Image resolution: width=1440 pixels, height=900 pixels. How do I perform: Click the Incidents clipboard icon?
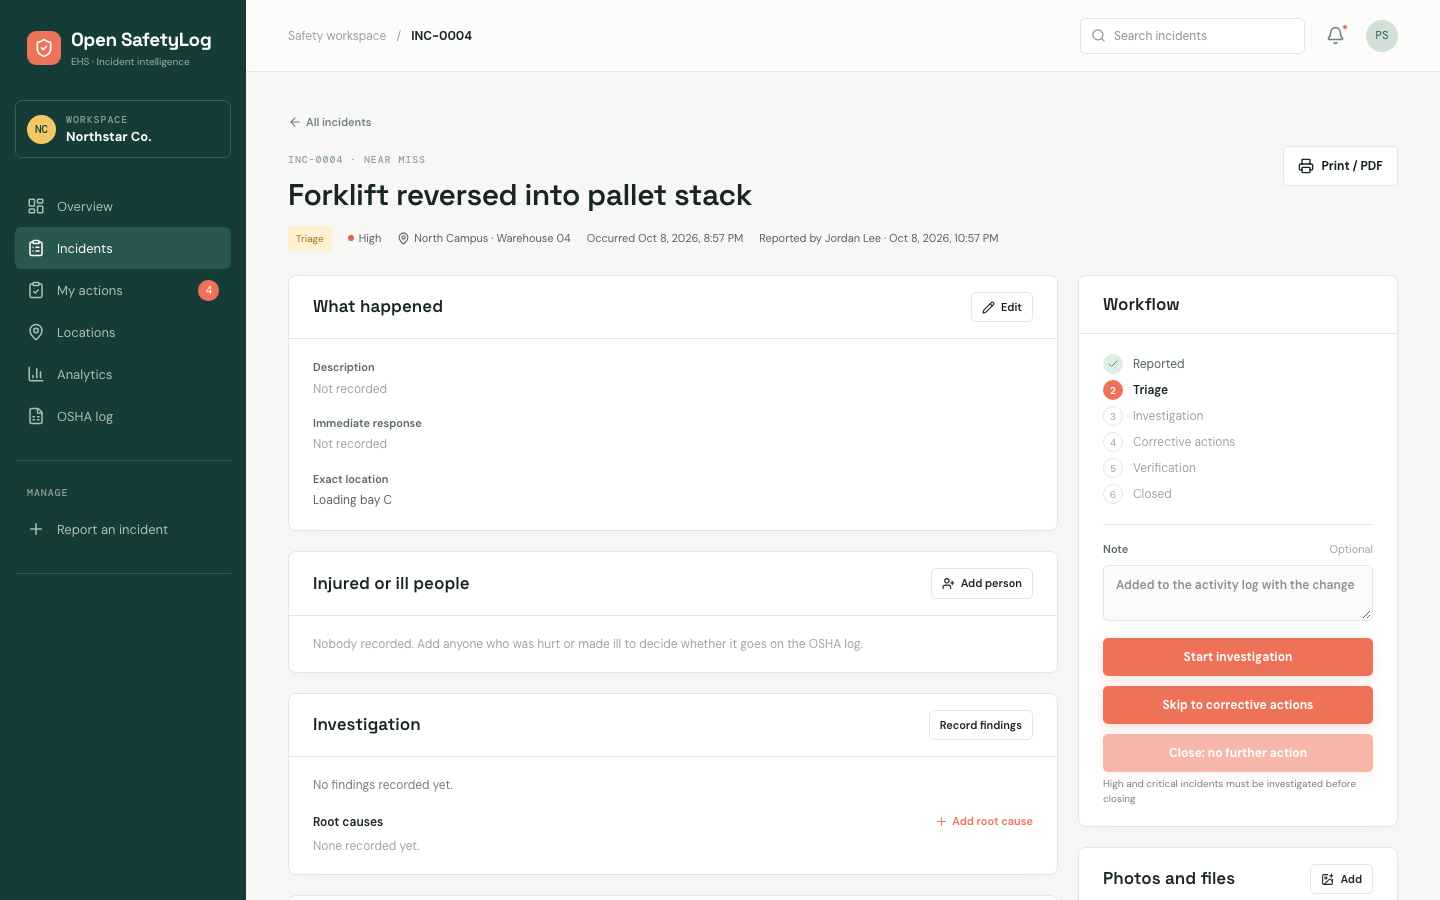[x=36, y=248]
